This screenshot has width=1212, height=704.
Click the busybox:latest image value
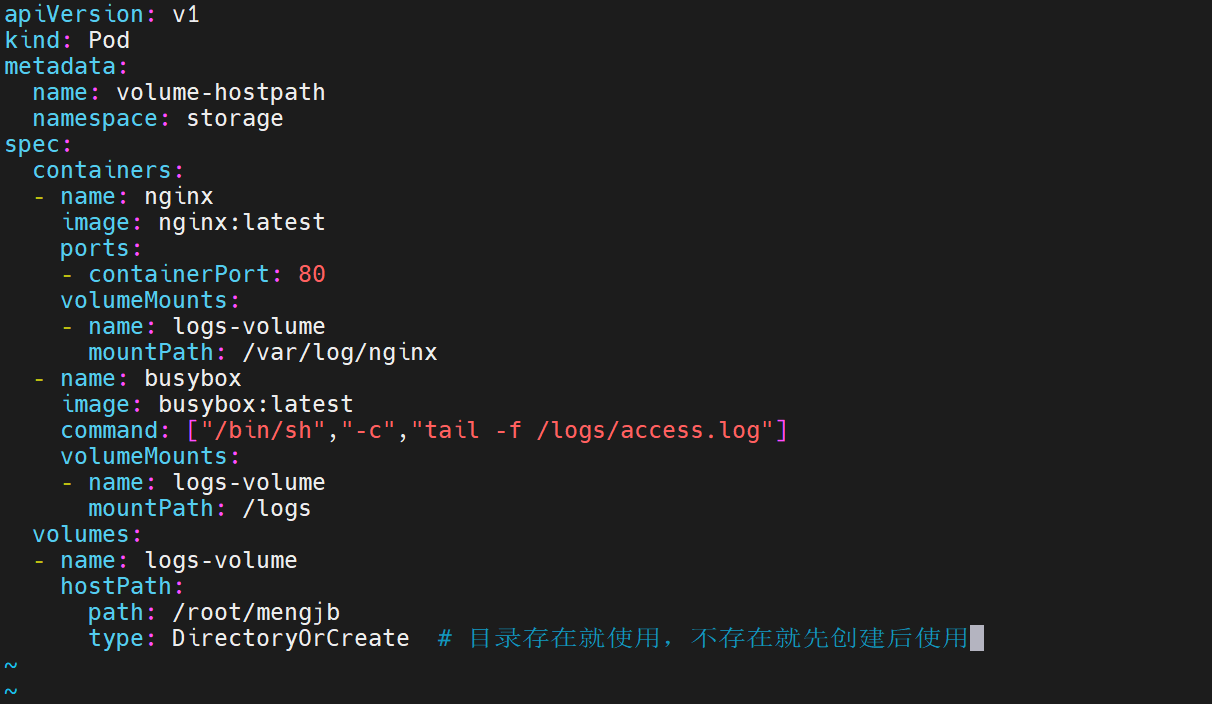255,404
